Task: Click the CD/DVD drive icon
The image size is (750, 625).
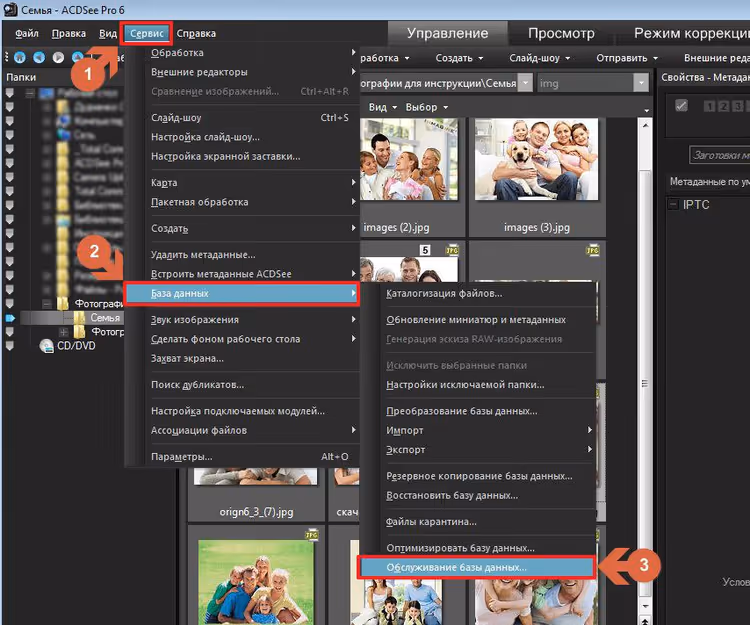Action: 46,346
